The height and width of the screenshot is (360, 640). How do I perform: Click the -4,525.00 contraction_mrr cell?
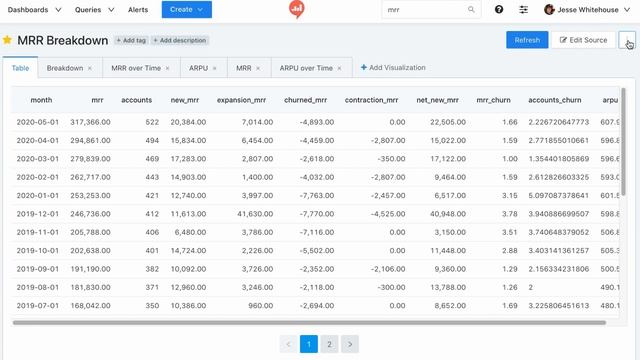tap(388, 214)
